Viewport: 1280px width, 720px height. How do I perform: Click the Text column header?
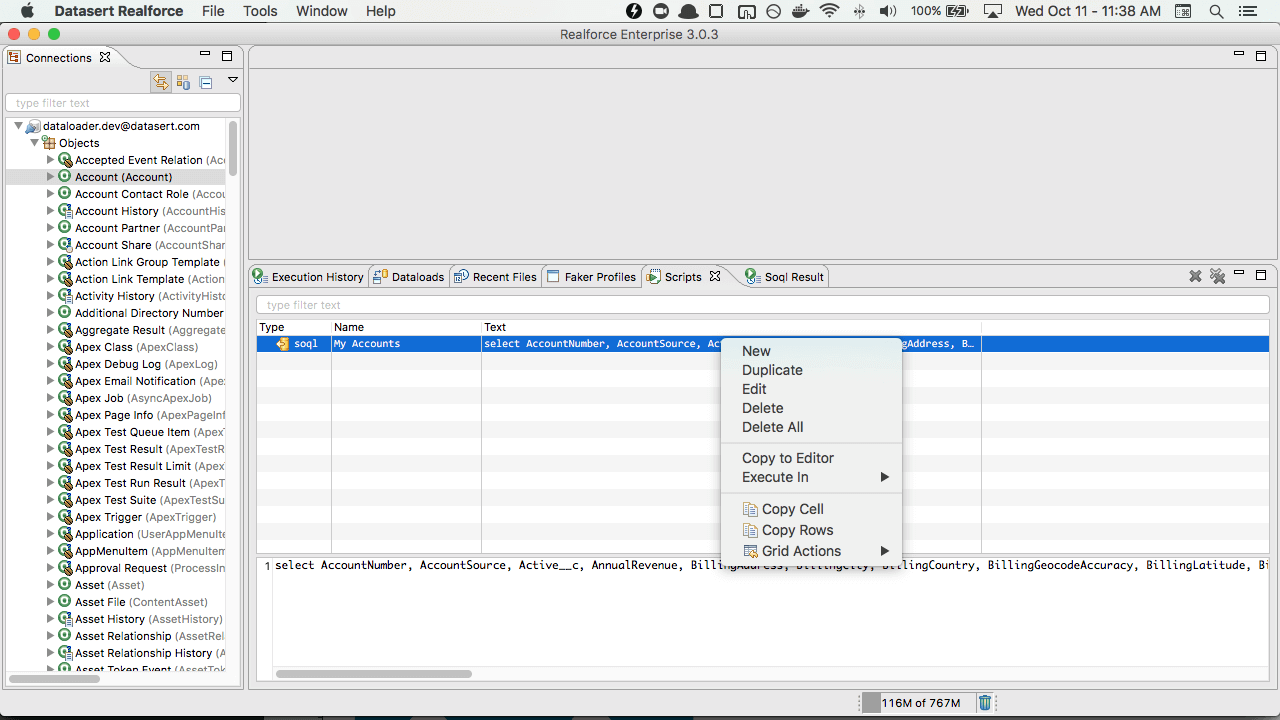point(731,327)
